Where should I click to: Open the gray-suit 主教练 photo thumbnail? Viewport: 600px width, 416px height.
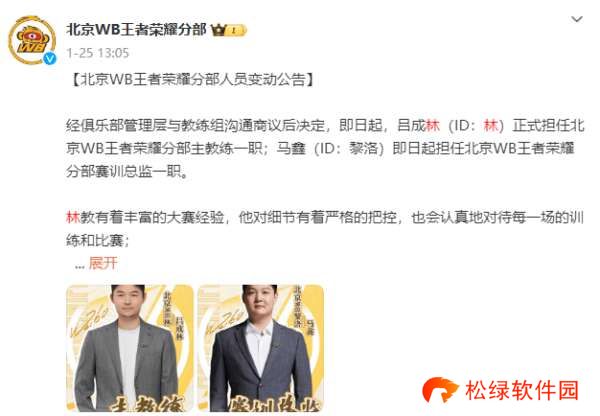coord(130,348)
